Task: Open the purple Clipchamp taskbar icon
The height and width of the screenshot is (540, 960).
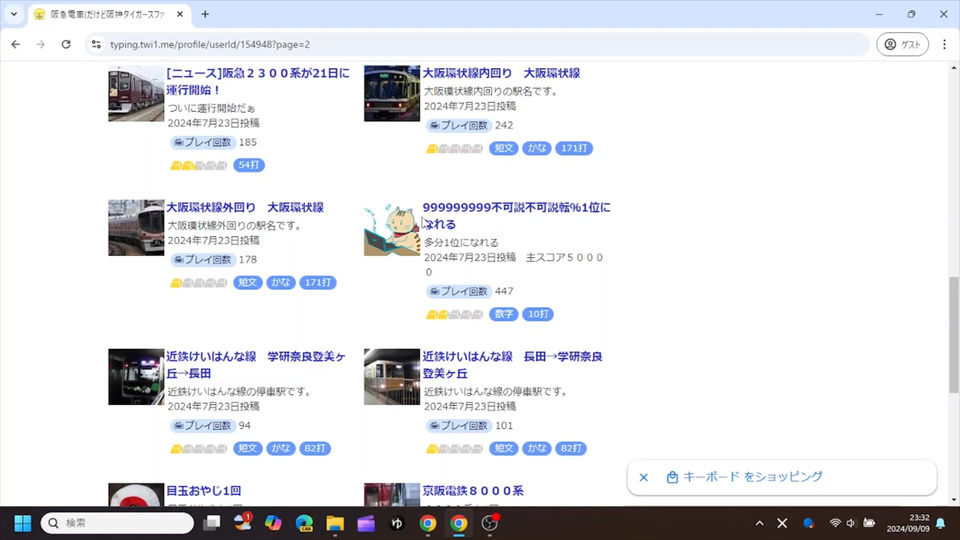Action: tap(366, 523)
